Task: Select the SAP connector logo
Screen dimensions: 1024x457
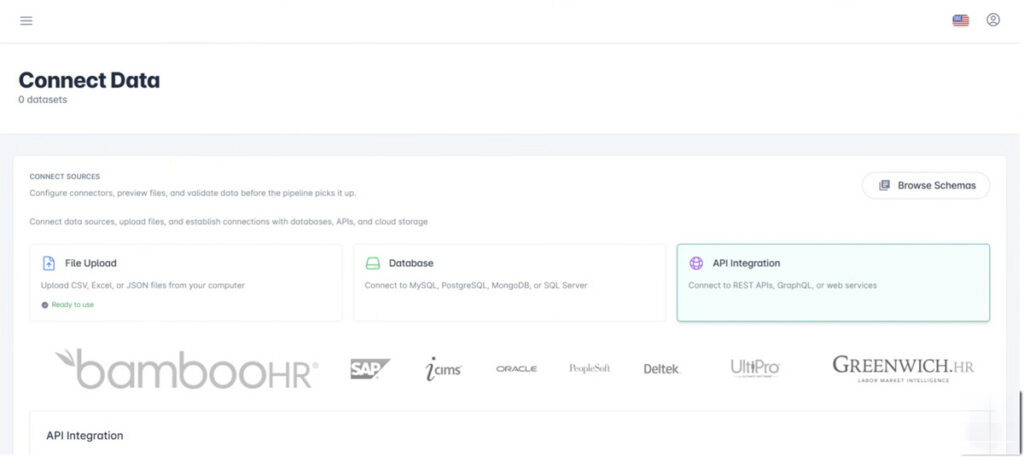Action: point(370,369)
